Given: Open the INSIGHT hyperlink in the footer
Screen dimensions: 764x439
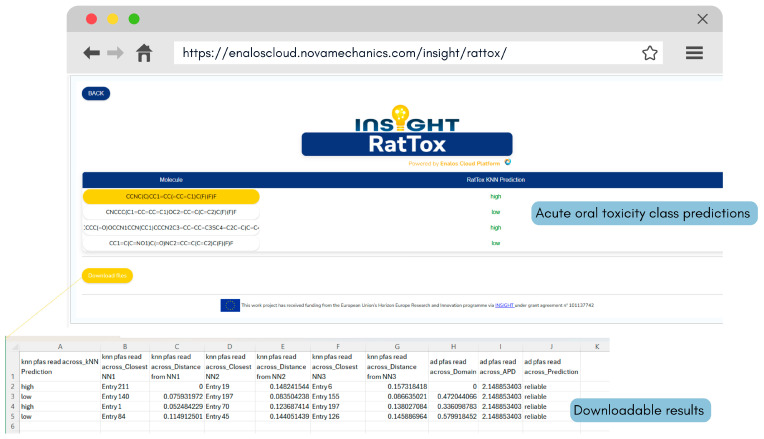Looking at the screenshot, I should click(x=504, y=305).
